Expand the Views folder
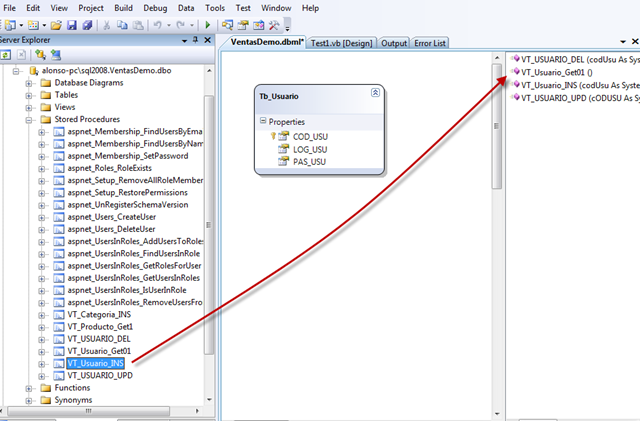The image size is (640, 421). [29, 108]
